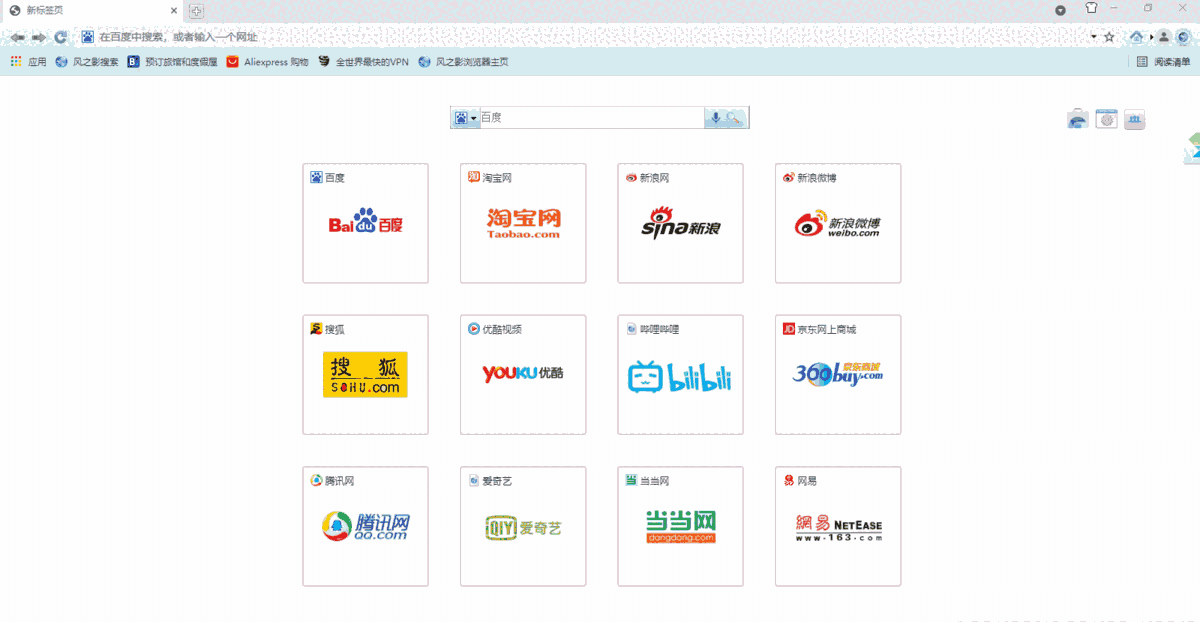Viewport: 1200px width, 622px height.
Task: Select the 新标签页 tab
Action: point(94,11)
